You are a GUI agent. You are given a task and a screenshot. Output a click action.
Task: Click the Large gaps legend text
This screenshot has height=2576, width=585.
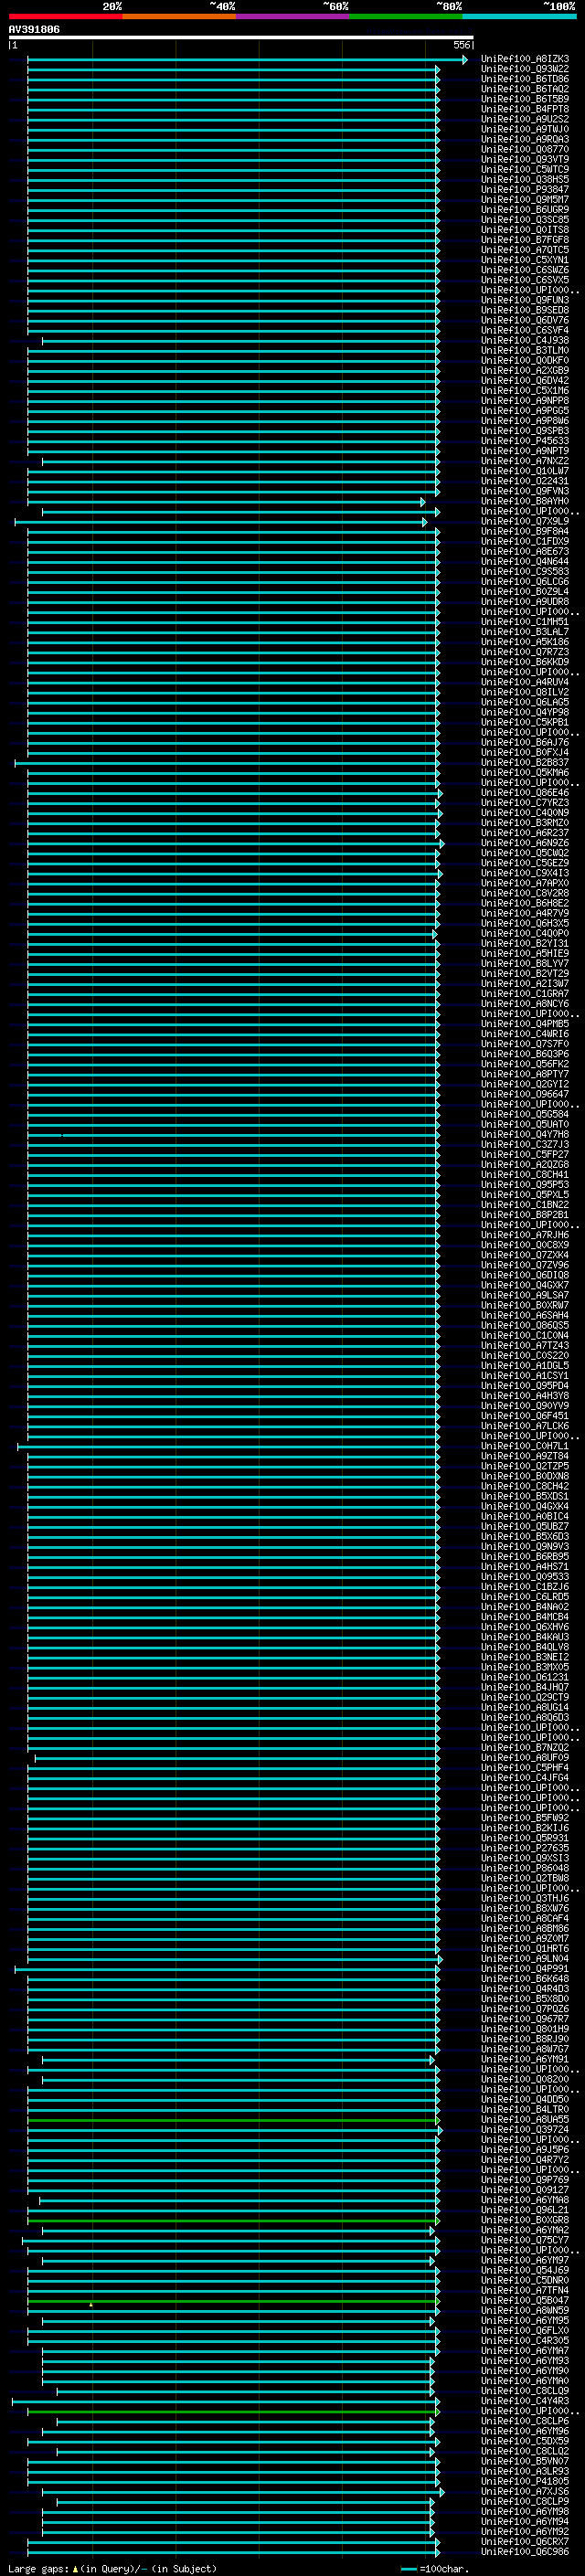pyautogui.click(x=113, y=2568)
